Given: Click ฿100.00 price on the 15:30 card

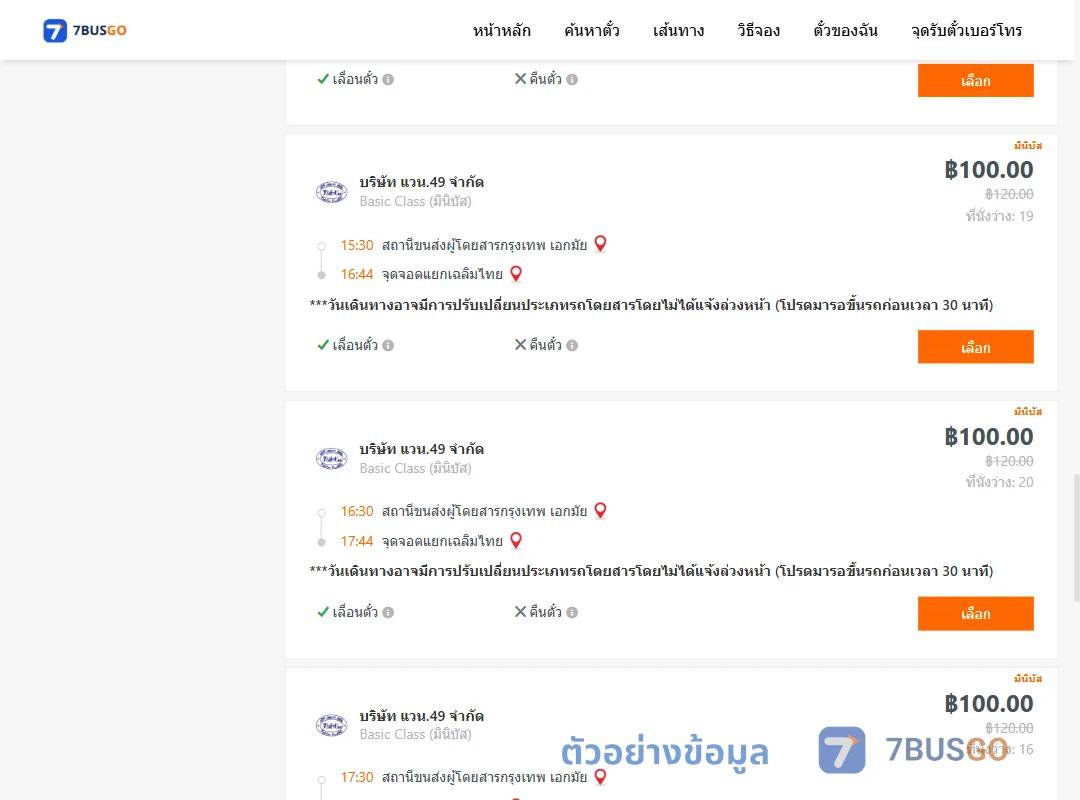Looking at the screenshot, I should click(x=988, y=170).
